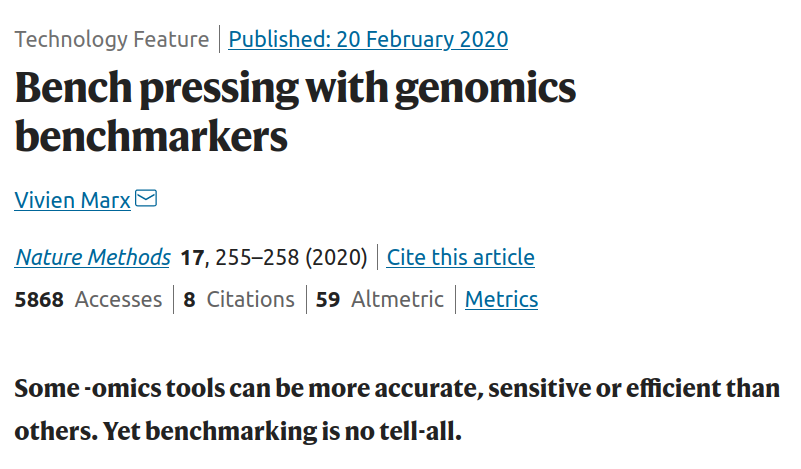Image resolution: width=801 pixels, height=469 pixels.
Task: Click the 5868 Accesses count
Action: 88,299
